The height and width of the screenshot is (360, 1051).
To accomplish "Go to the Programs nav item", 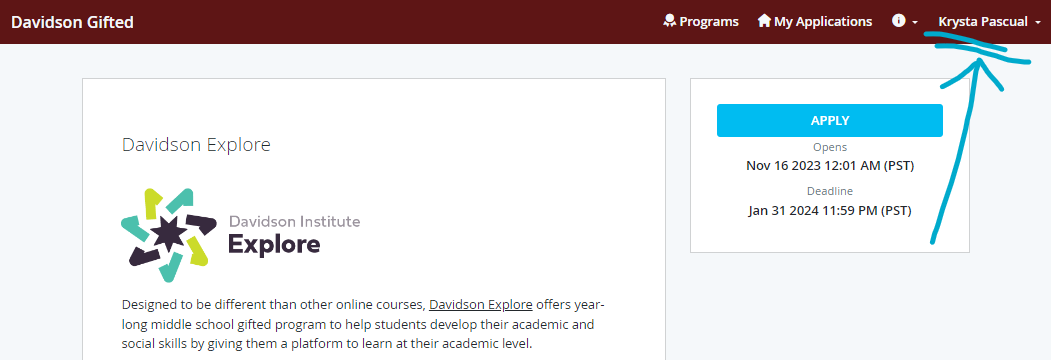I will (x=701, y=21).
